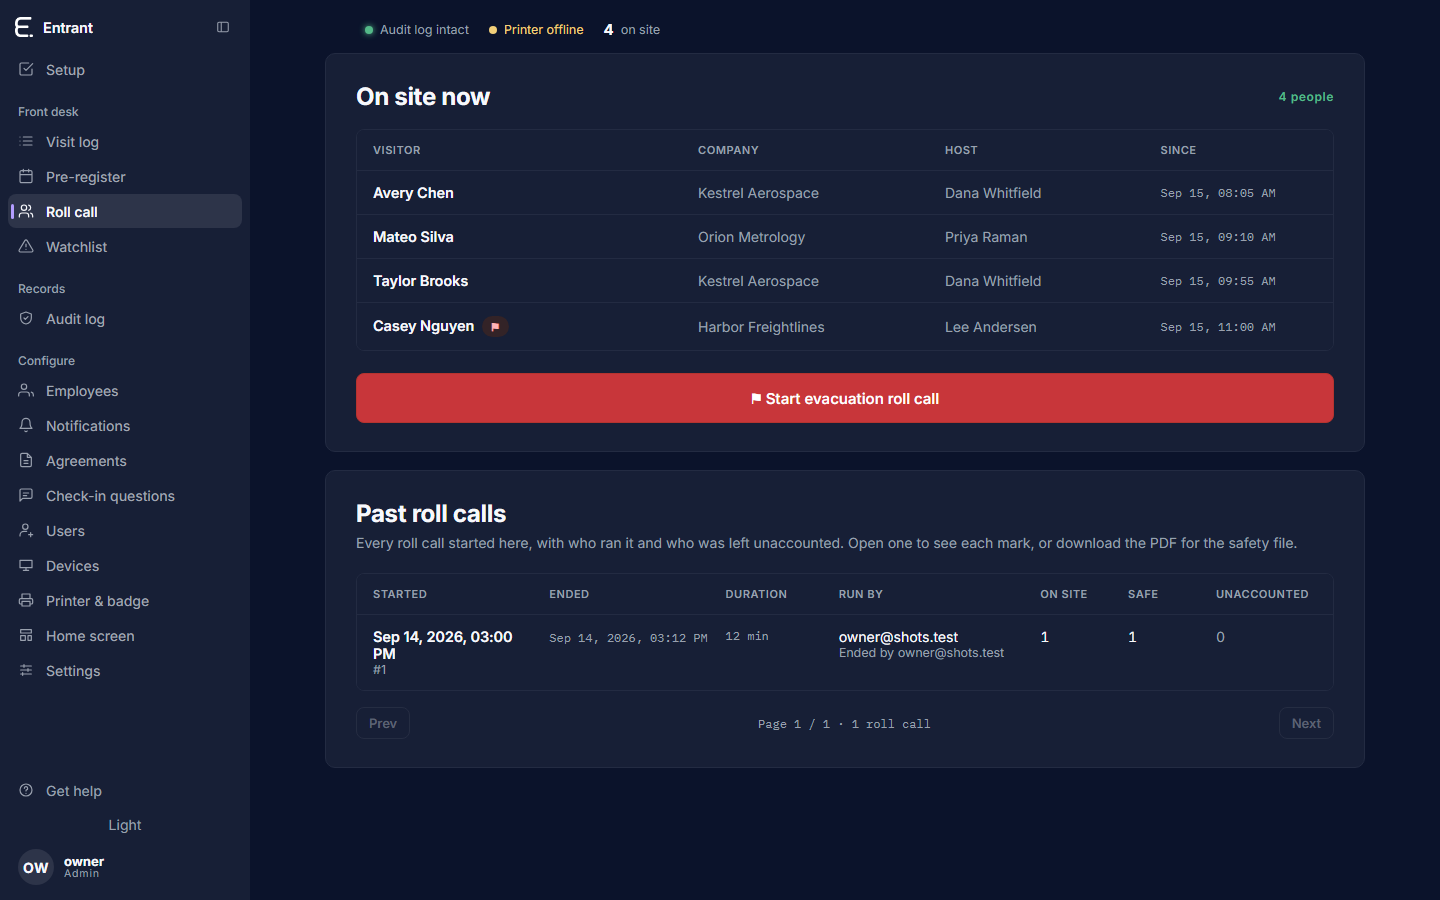Click the Watchlist warning triangle icon
Screen dimensions: 1440x900
(26, 246)
